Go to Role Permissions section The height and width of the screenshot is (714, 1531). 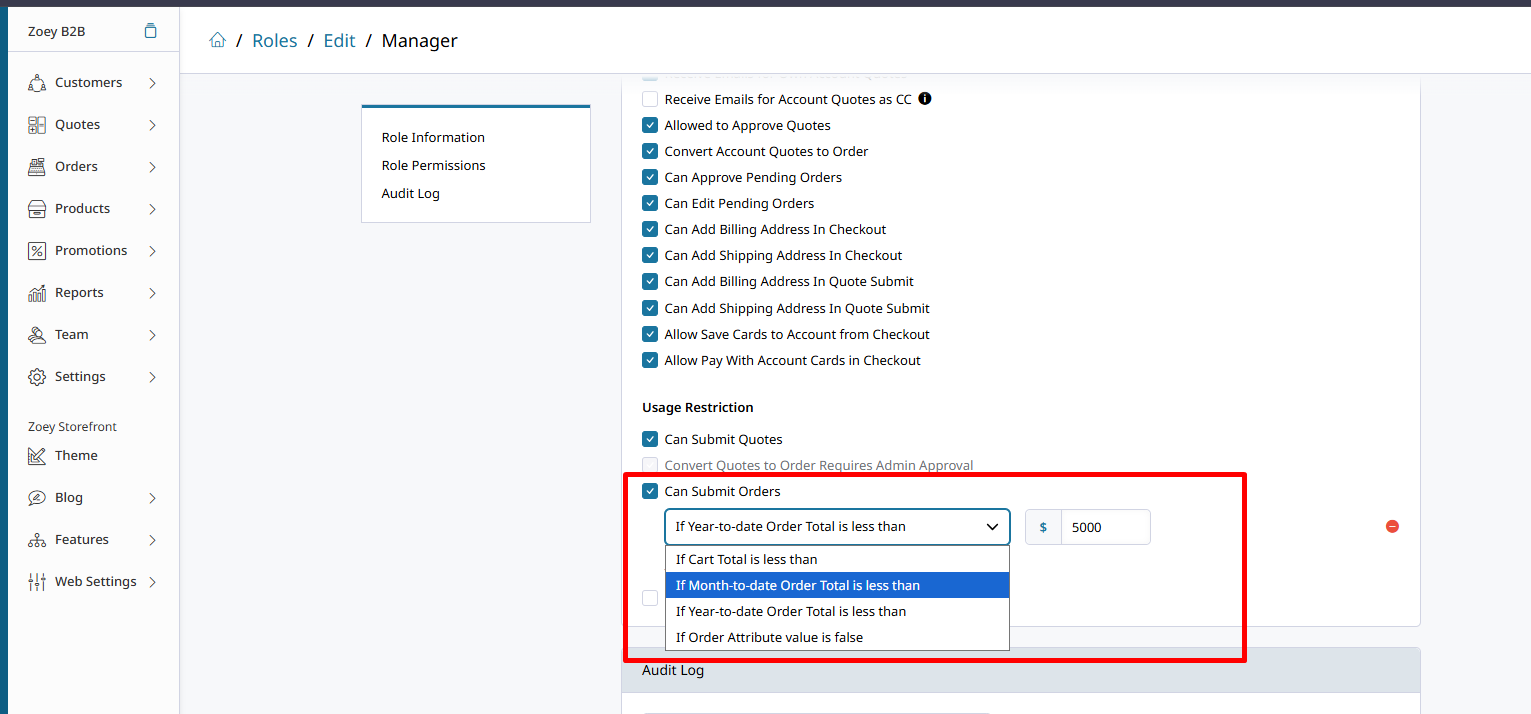[x=433, y=166]
